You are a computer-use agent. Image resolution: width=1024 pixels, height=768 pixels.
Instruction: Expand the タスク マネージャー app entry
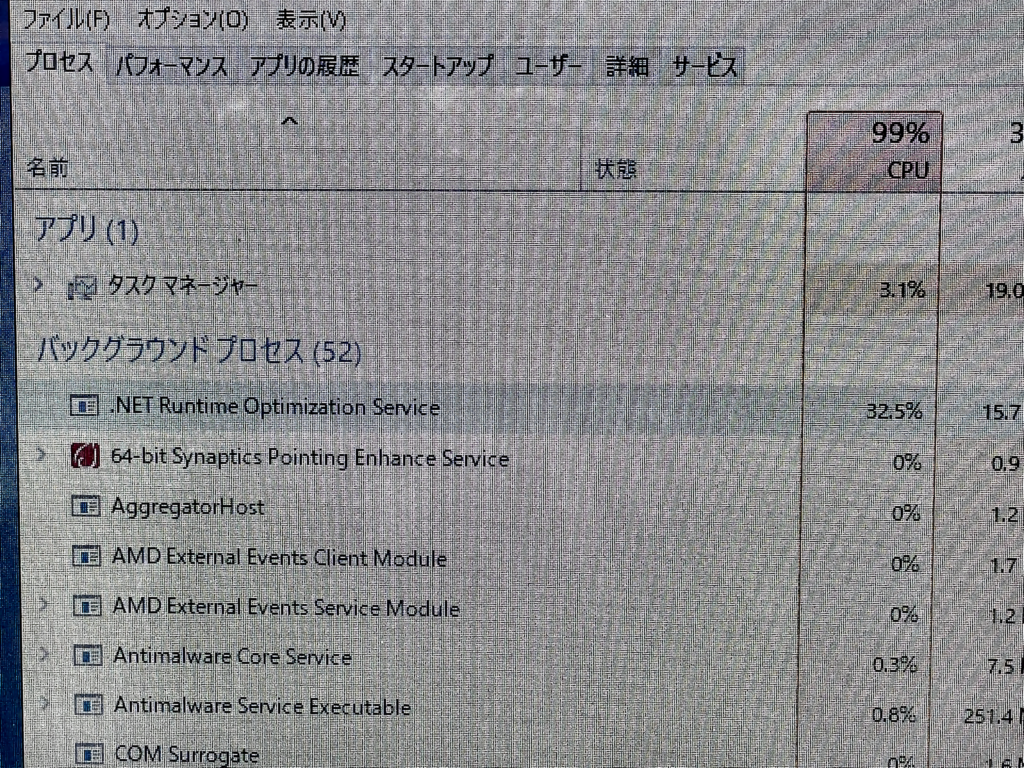[x=38, y=286]
